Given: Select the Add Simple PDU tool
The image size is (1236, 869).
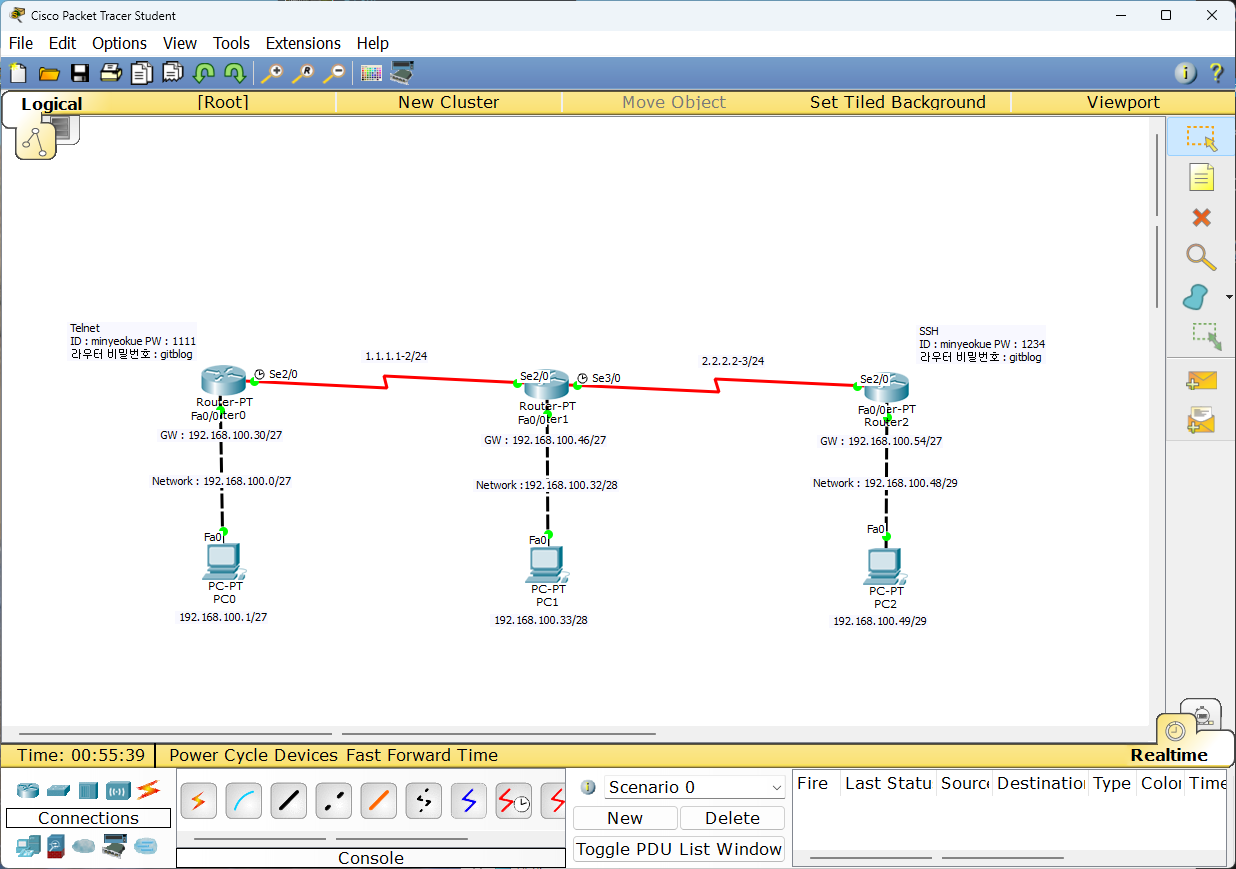Looking at the screenshot, I should coord(1201,380).
